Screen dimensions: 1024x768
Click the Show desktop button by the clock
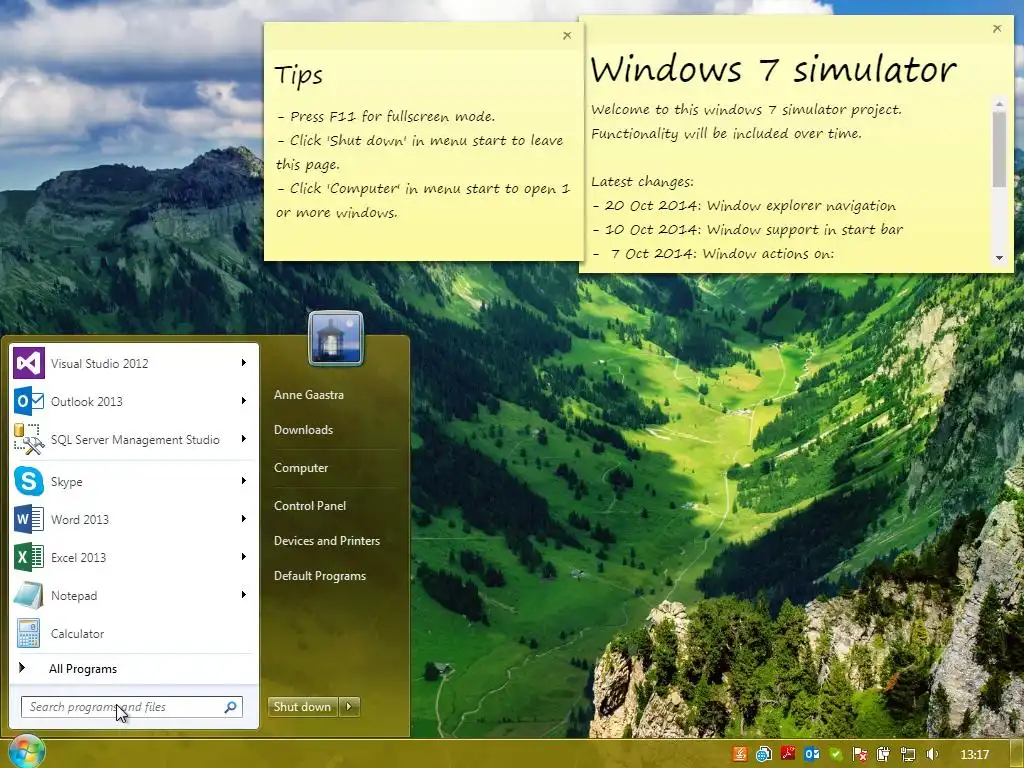pos(1018,754)
